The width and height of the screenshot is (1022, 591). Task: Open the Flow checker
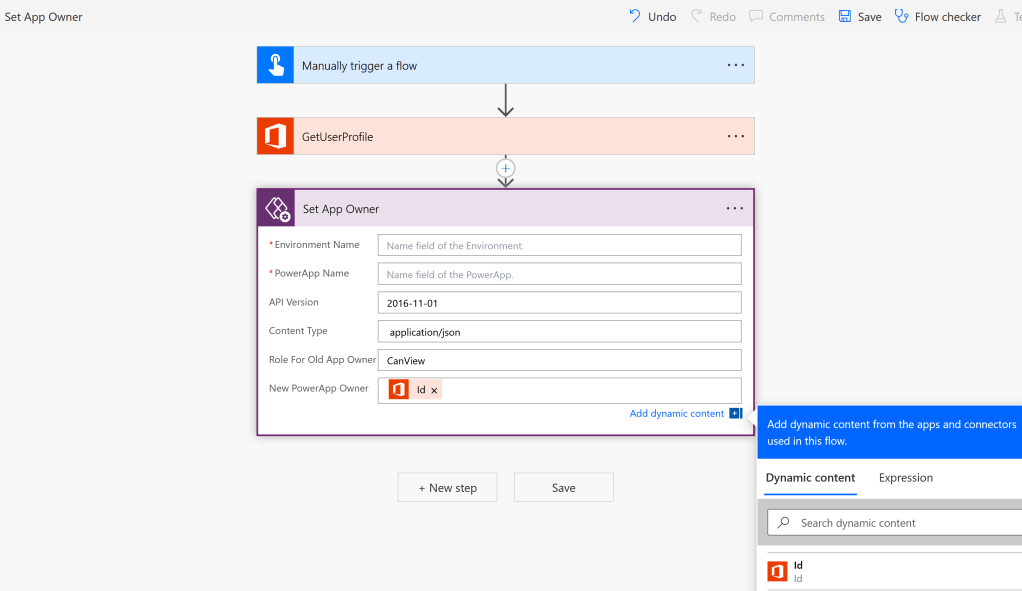click(x=937, y=17)
